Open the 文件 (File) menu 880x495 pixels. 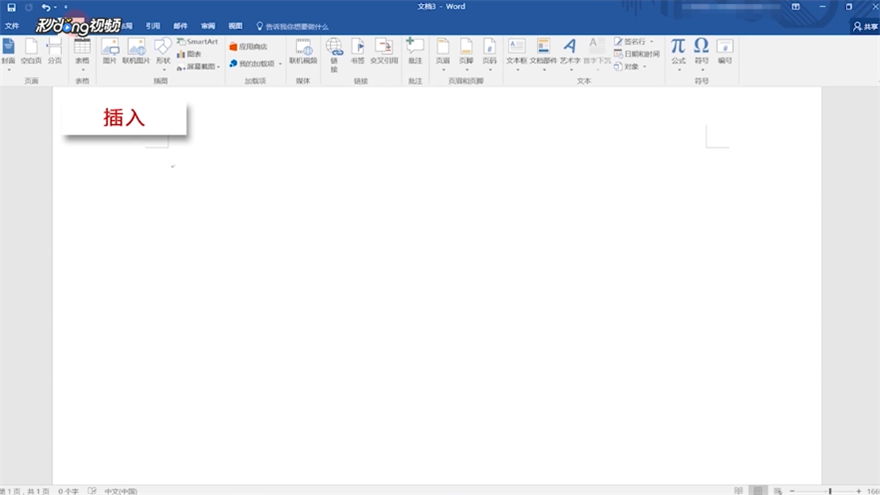(x=12, y=26)
